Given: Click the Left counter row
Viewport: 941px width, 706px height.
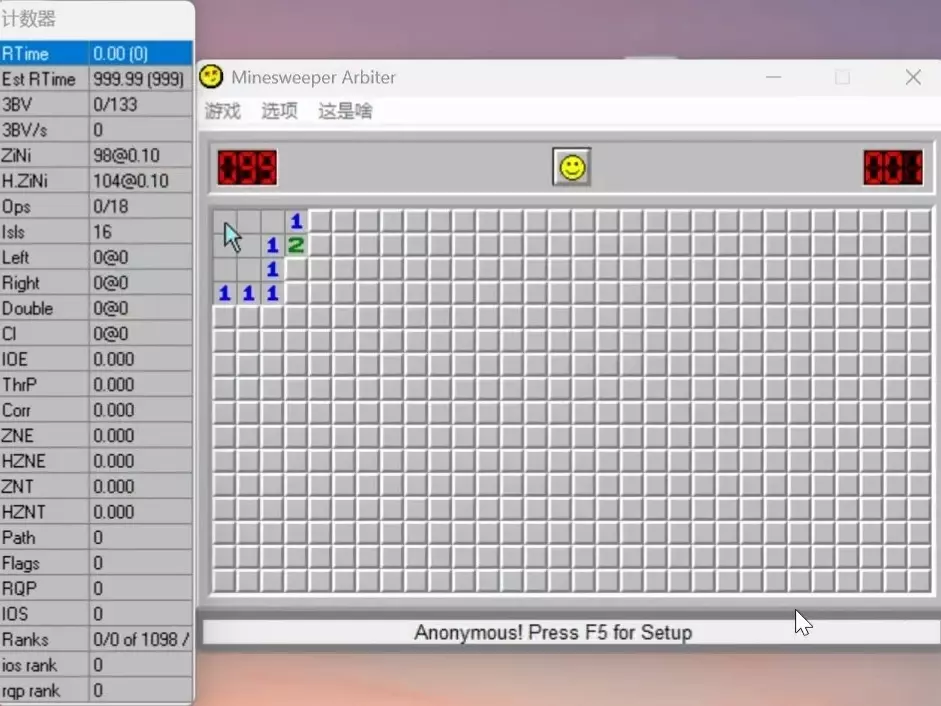Looking at the screenshot, I should click(96, 258).
